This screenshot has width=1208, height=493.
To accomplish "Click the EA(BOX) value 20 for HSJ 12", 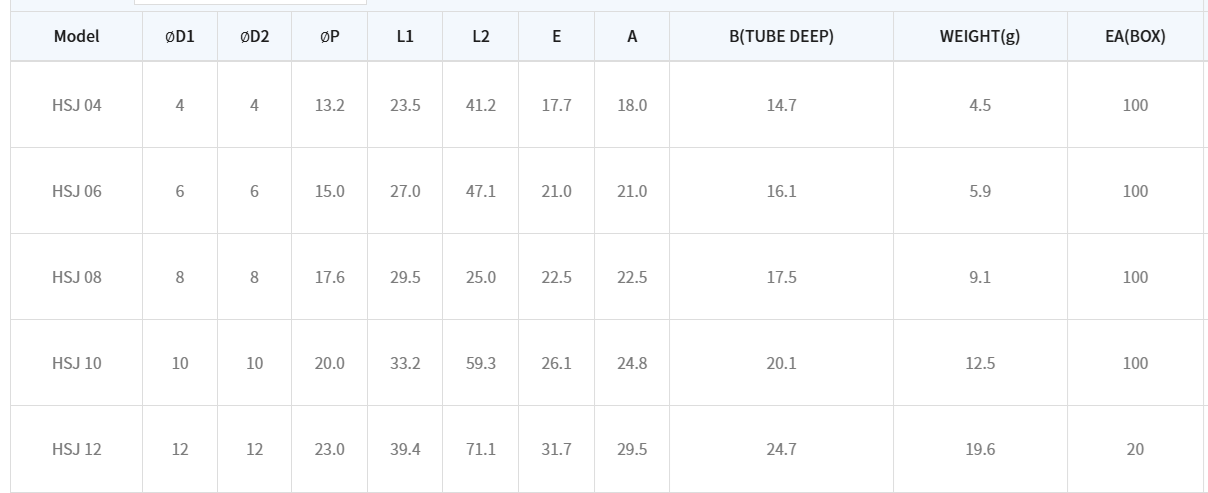I will 1135,449.
